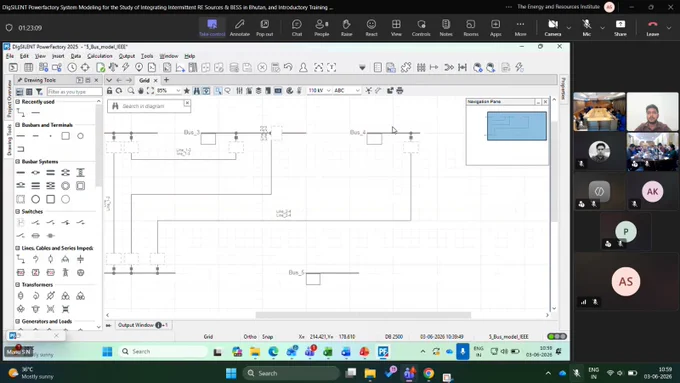Viewport: 680px width, 383px height.
Task: Toggle Snap in the status bar
Action: point(268,337)
